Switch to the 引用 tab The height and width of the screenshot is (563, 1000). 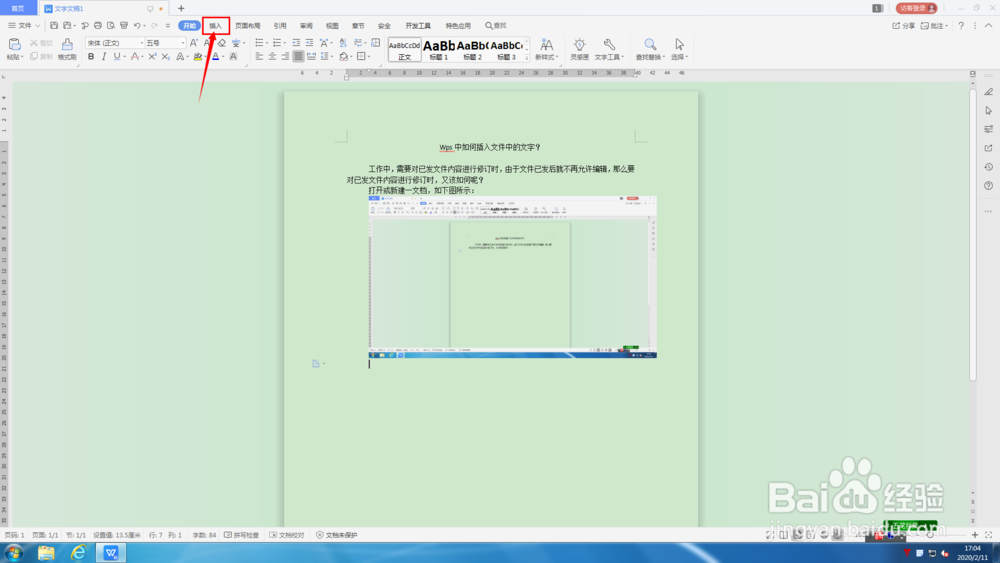click(280, 26)
